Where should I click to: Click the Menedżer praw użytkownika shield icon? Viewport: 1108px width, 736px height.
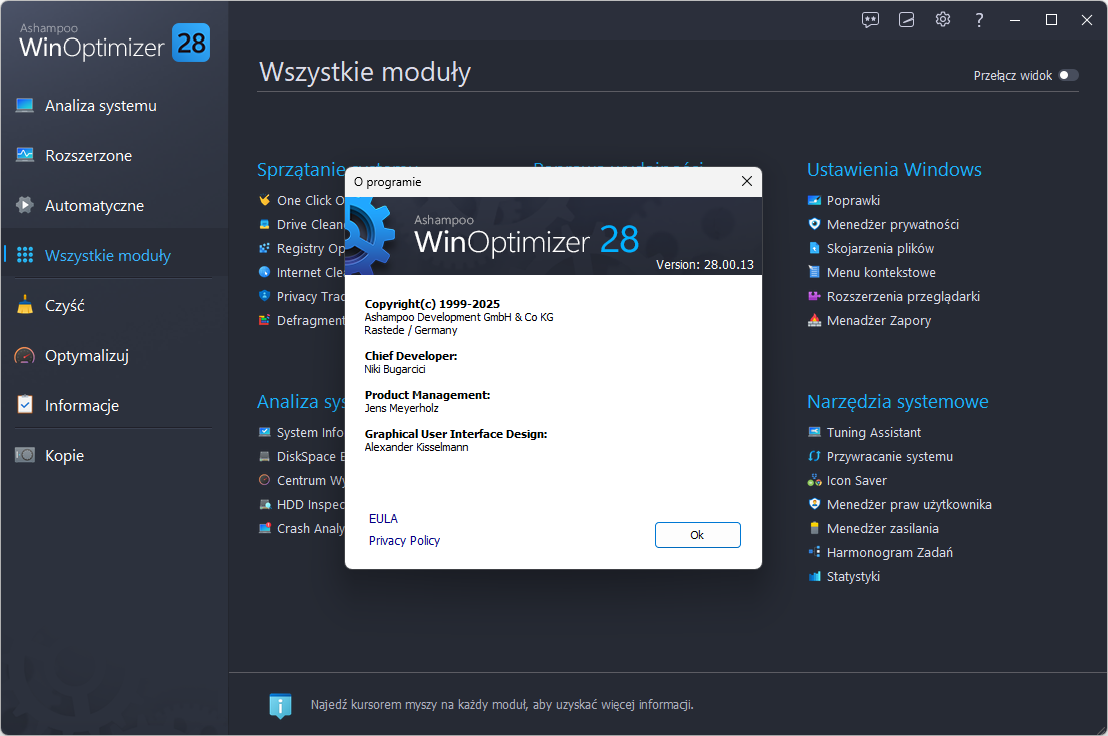(x=814, y=504)
